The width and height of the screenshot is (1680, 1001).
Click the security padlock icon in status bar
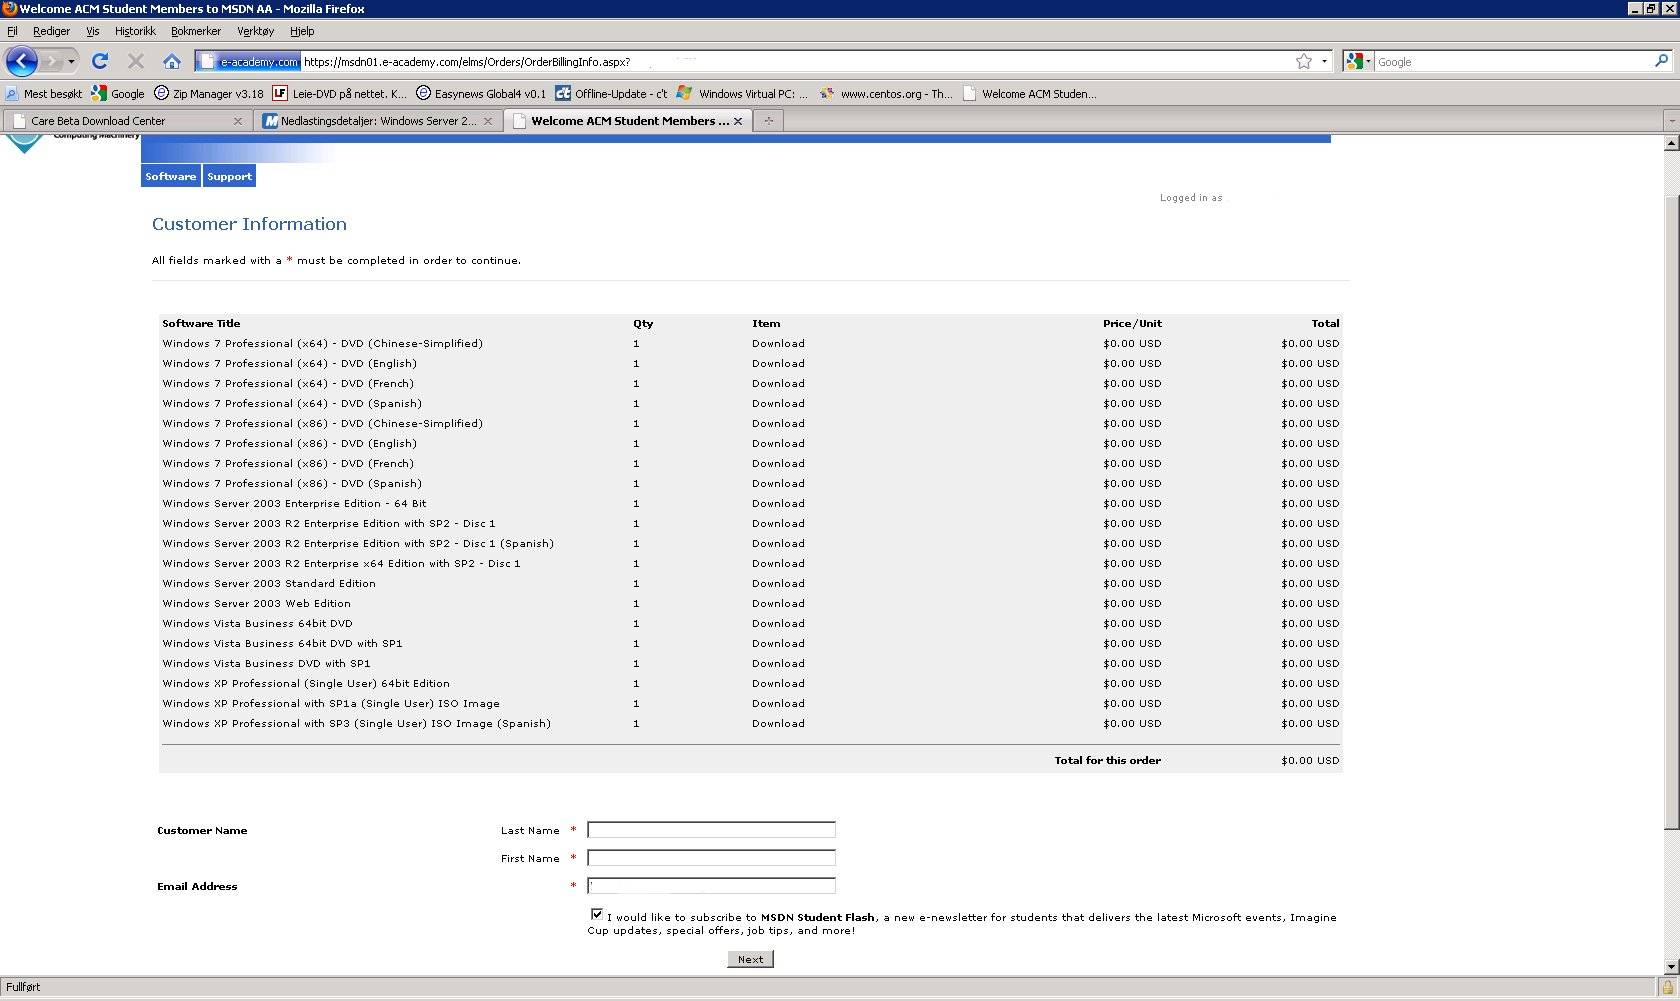coord(1667,987)
